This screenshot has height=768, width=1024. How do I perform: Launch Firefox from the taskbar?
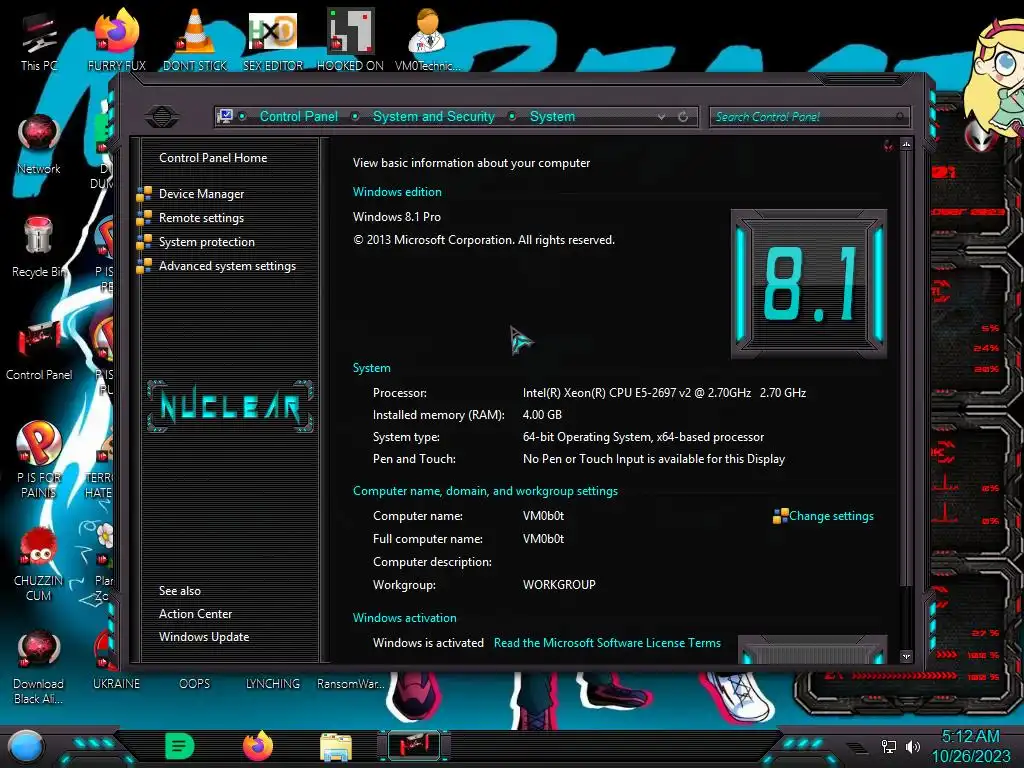coord(258,746)
